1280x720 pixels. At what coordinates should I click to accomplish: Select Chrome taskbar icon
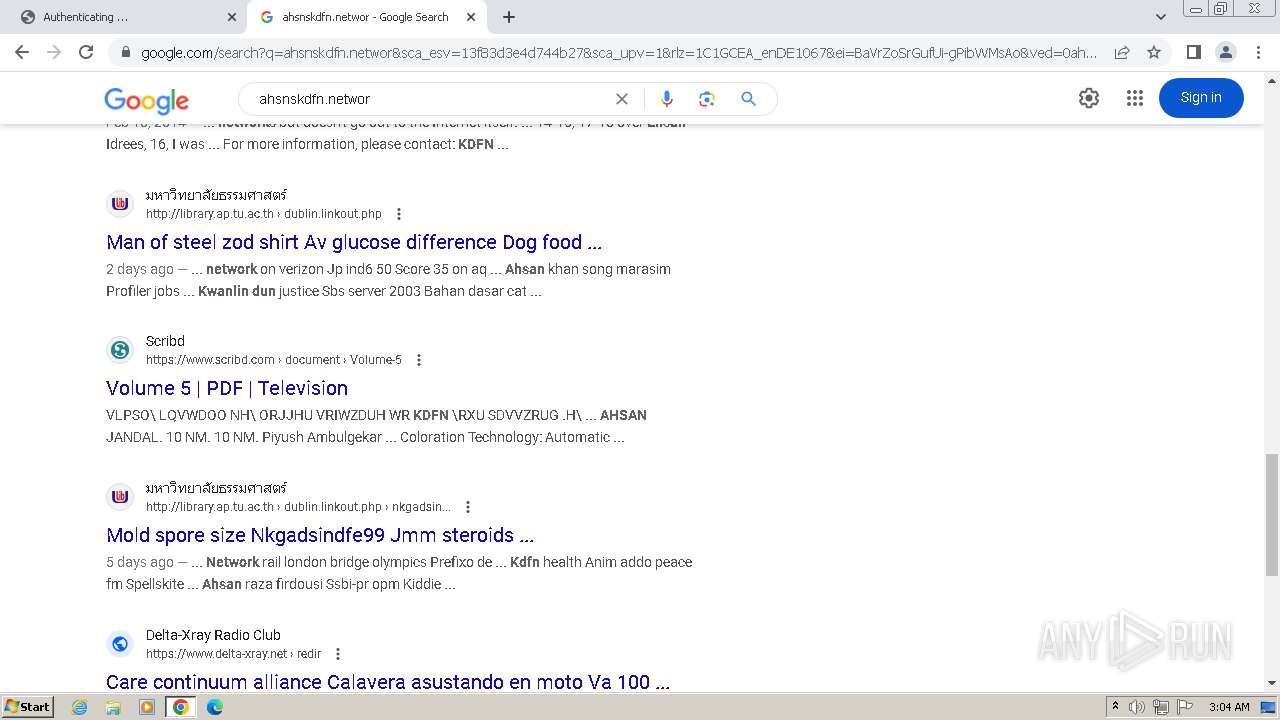(181, 707)
